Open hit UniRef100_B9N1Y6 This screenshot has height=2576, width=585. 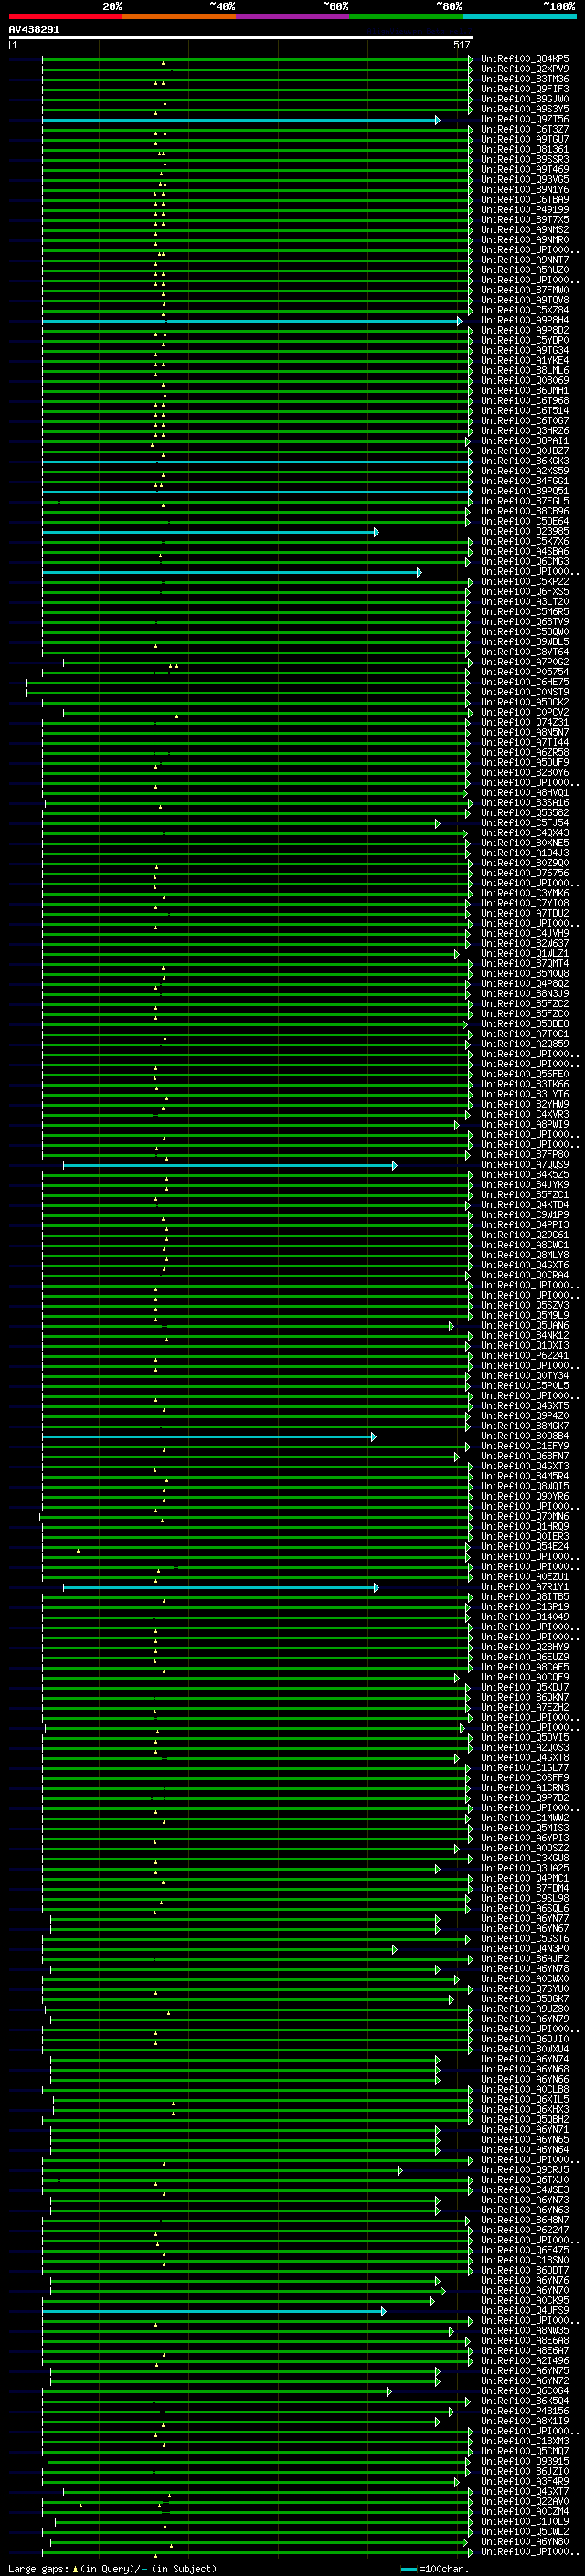[525, 189]
